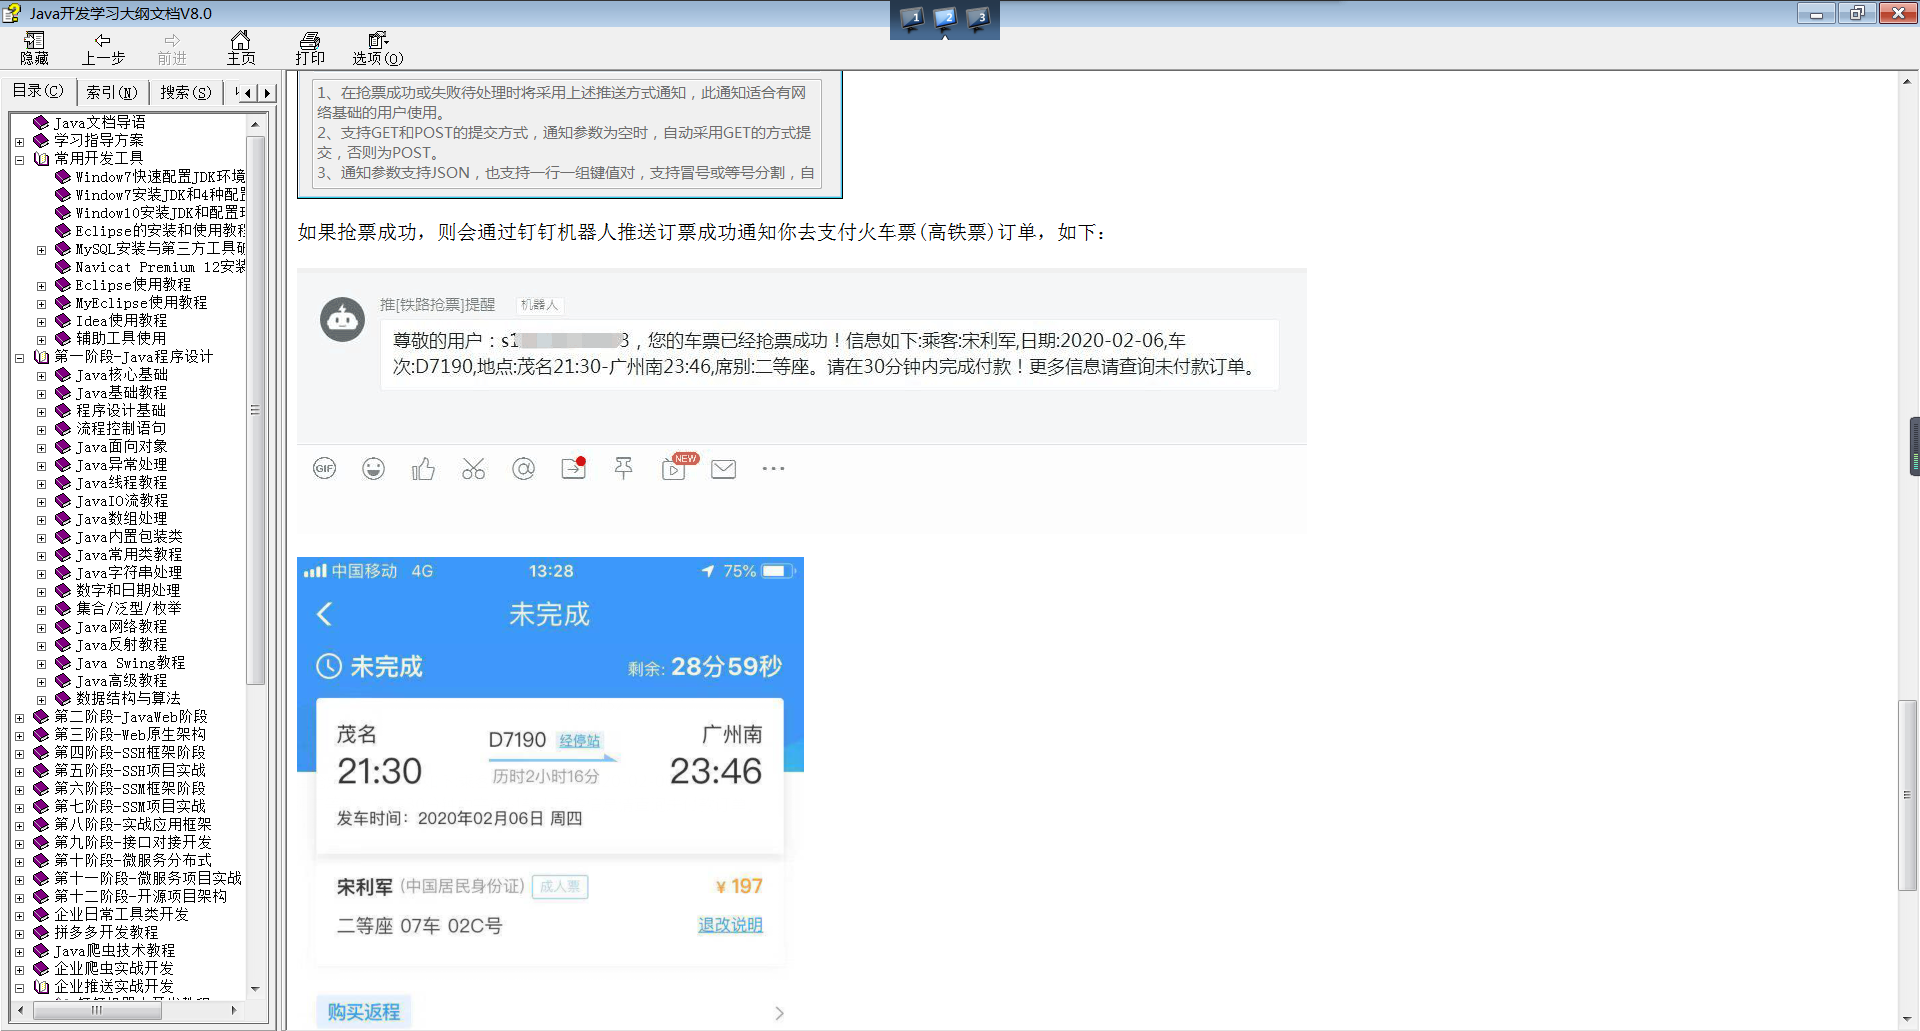Click the tree panel scroll-up arrow
1920x1031 pixels.
pos(255,124)
